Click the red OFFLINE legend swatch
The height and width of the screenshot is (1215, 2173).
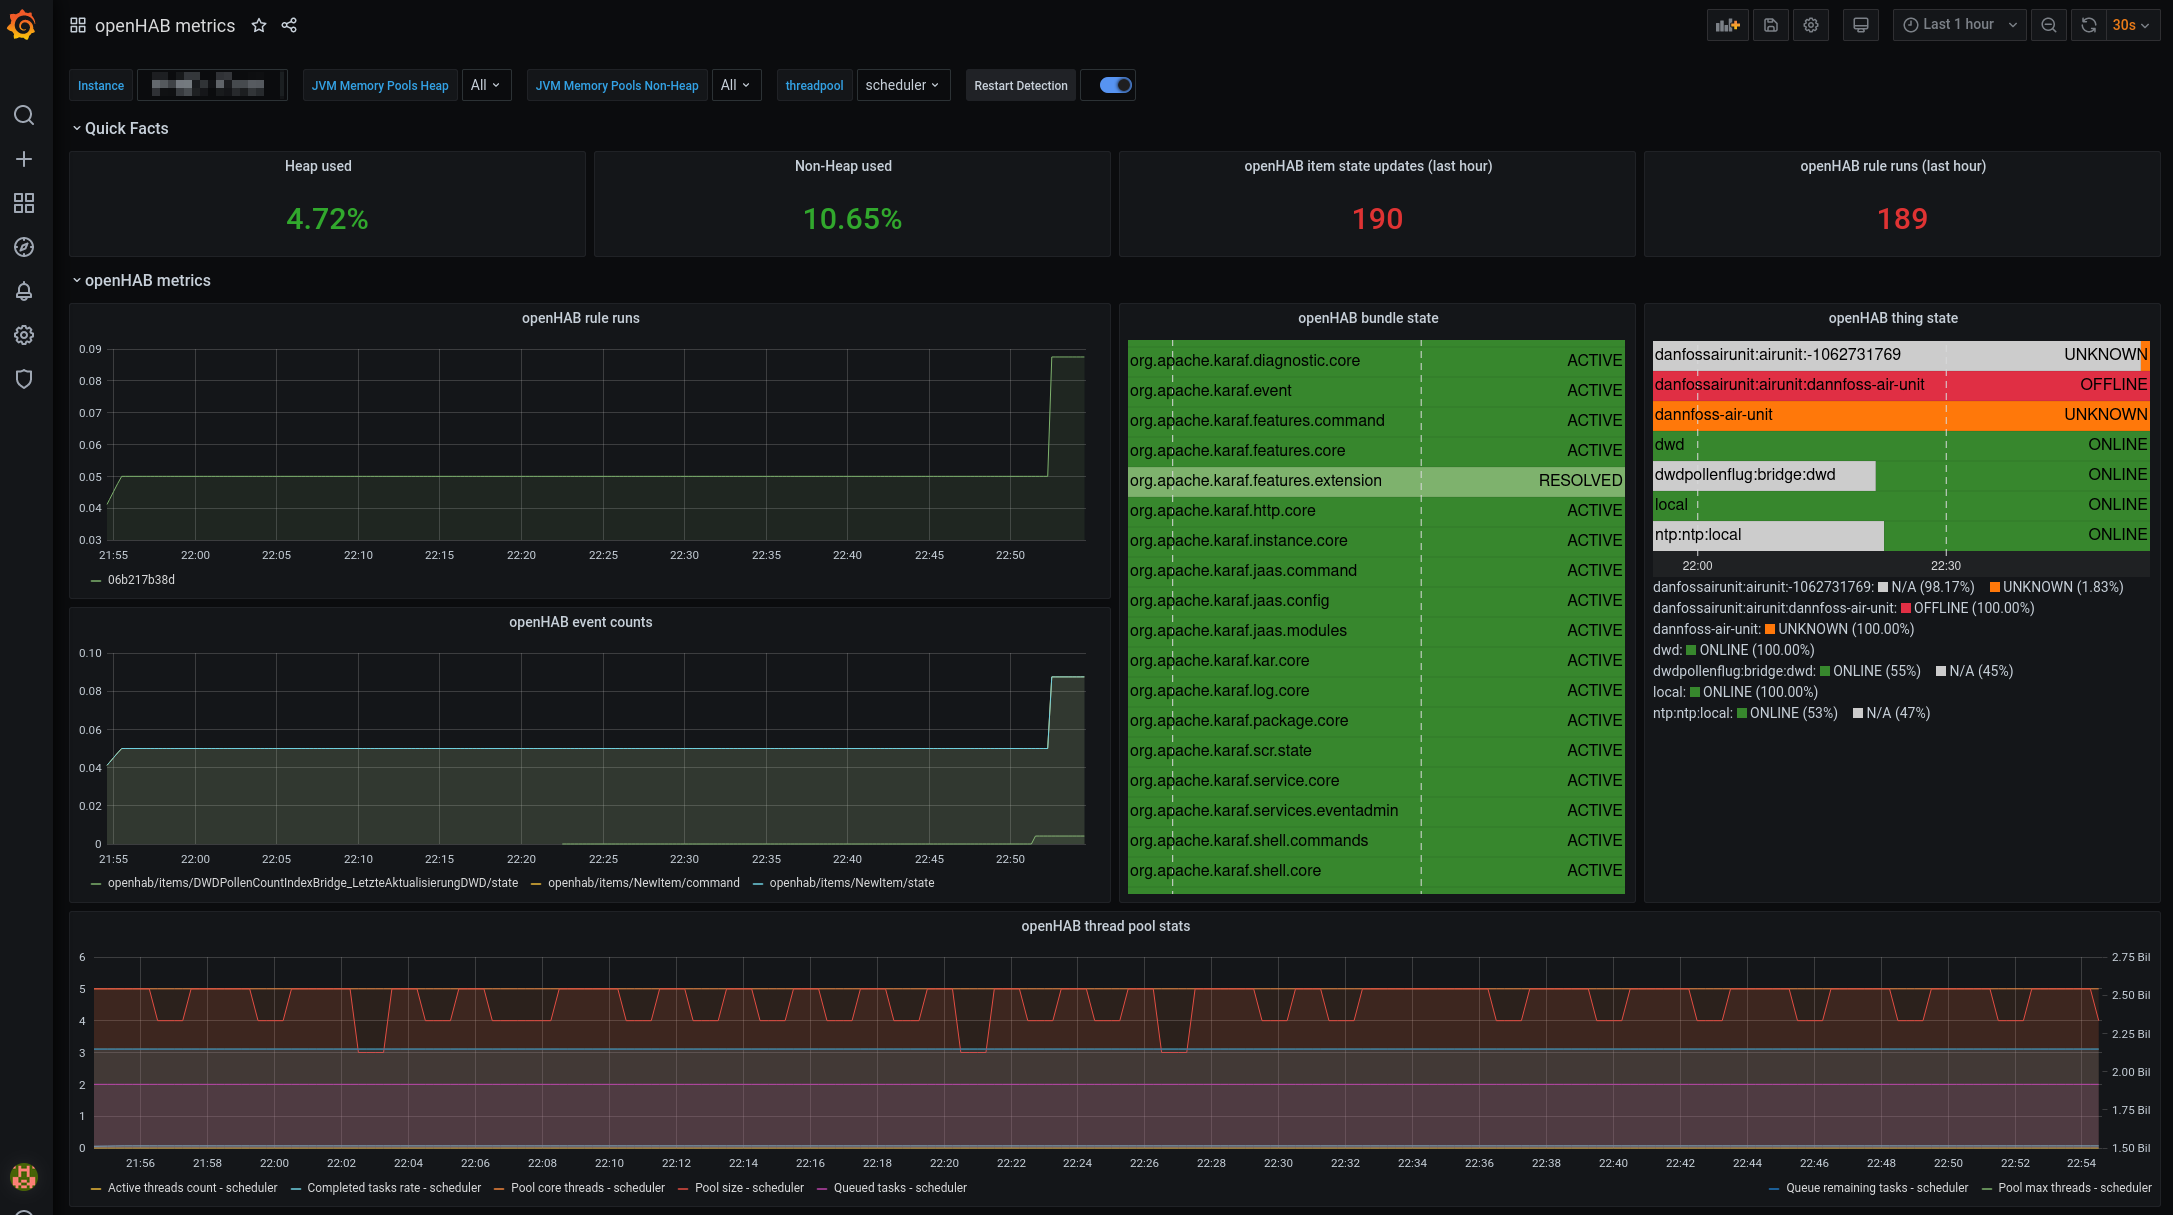pos(1906,608)
